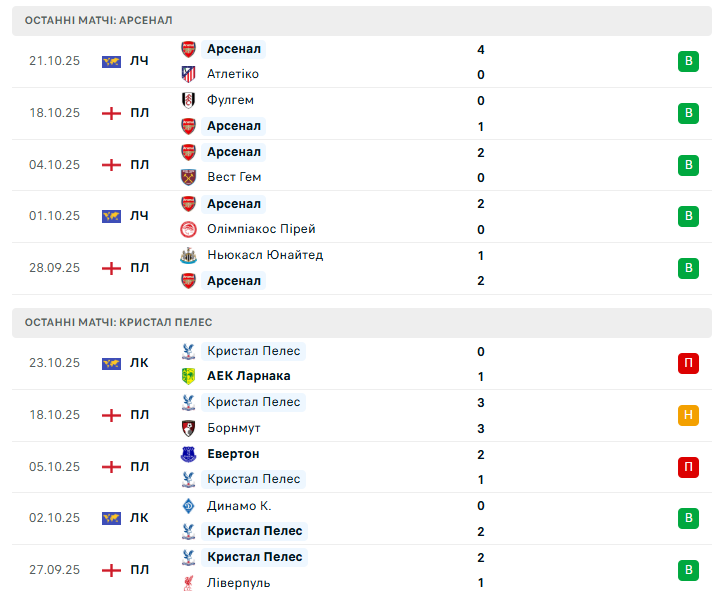Click the Liverpool club crest icon
The width and height of the screenshot is (720, 601).
pos(188,583)
